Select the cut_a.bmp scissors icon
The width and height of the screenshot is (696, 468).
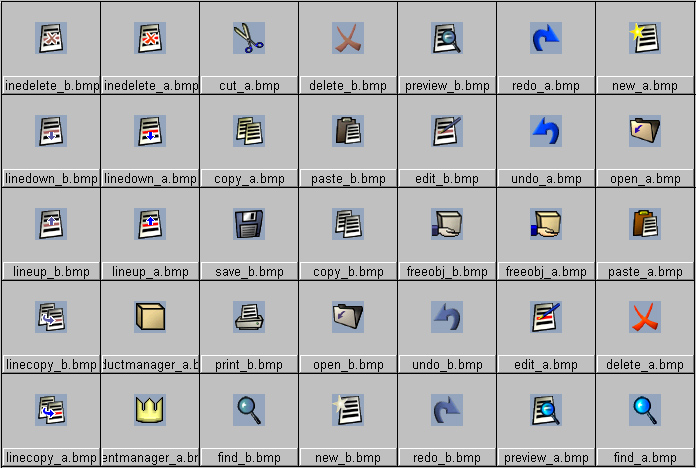tap(249, 38)
